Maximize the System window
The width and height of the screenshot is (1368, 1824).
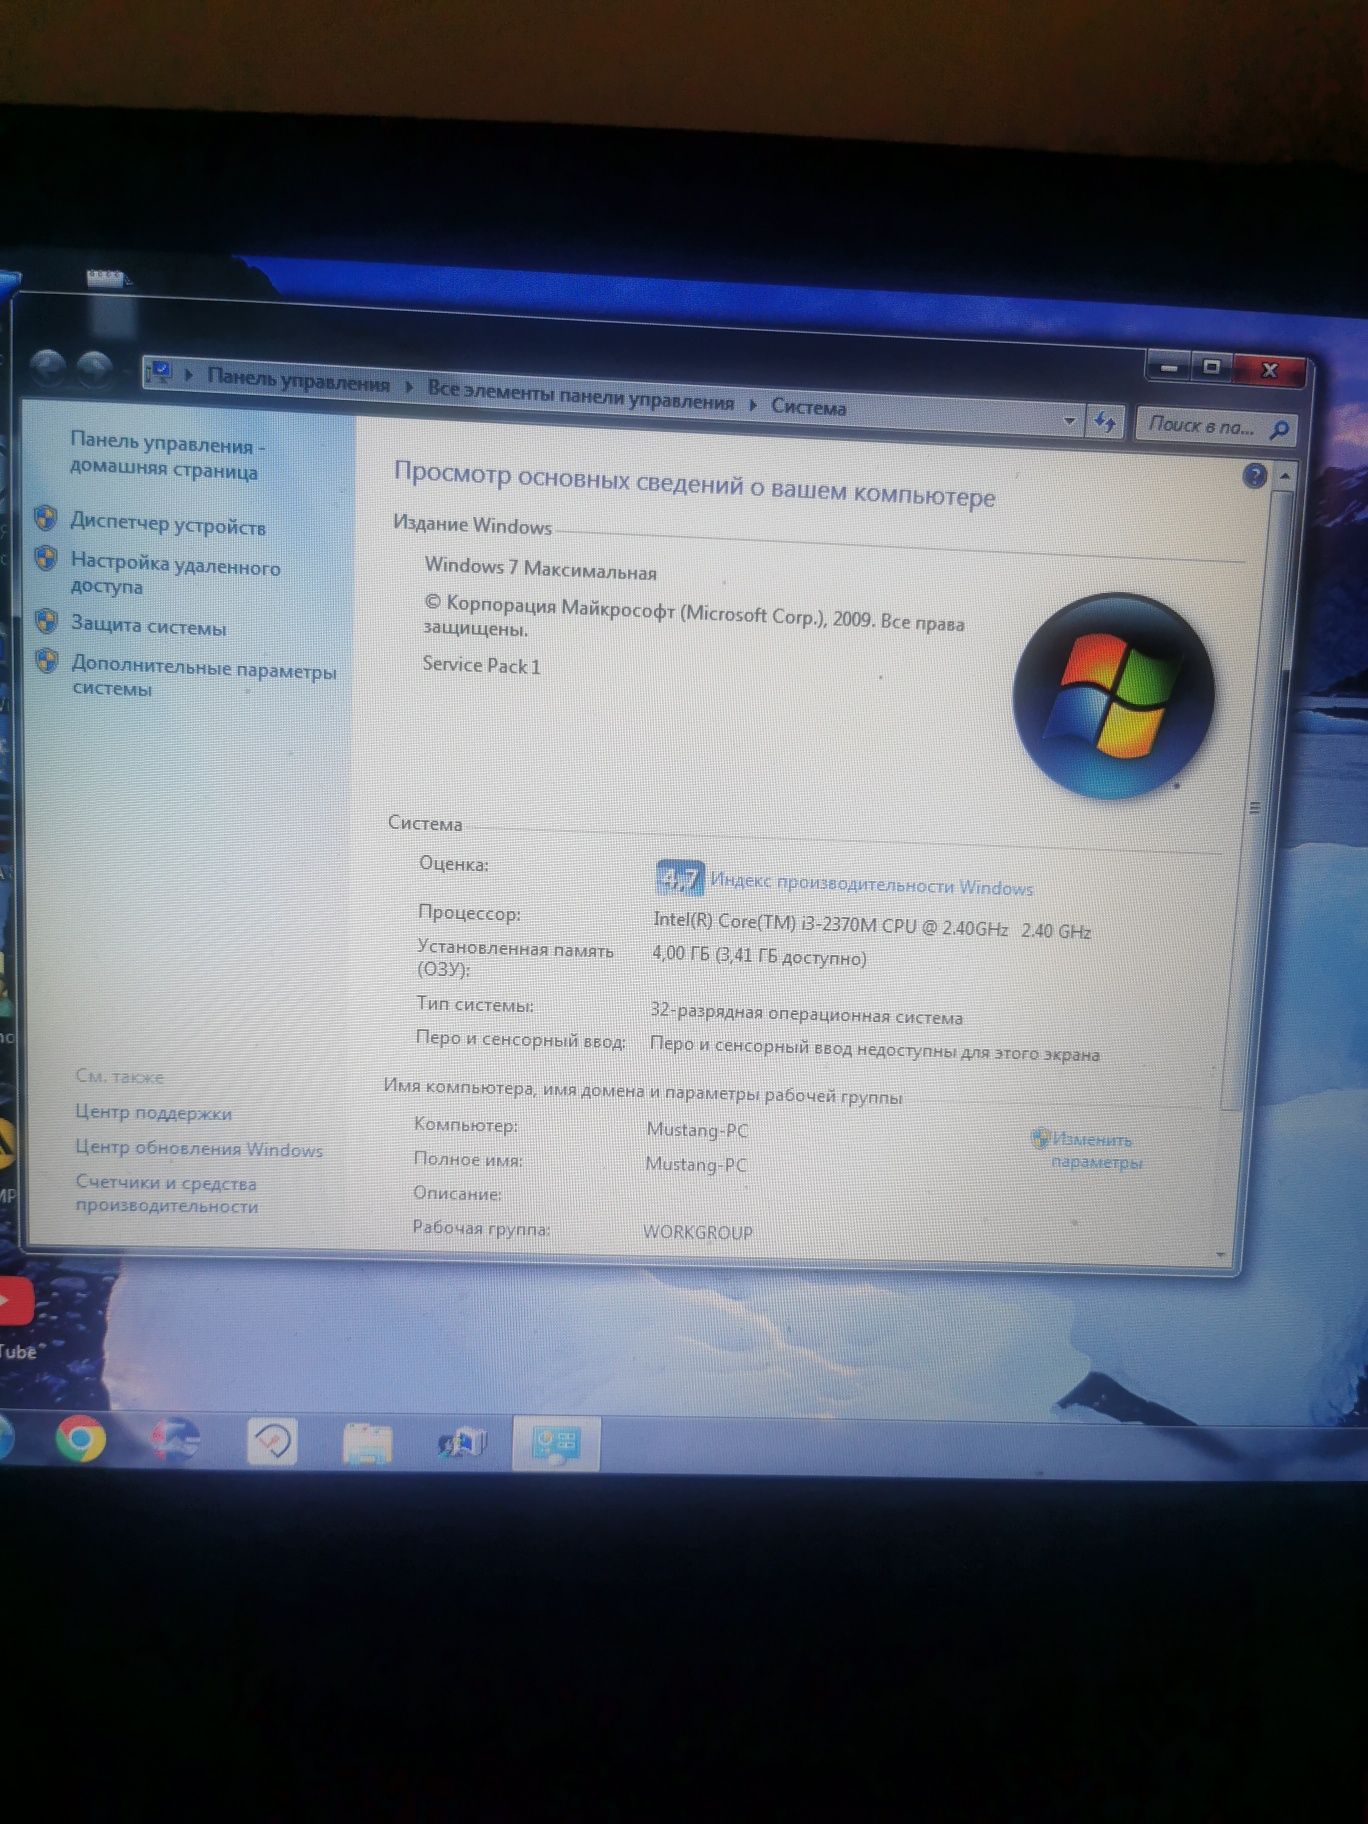click(x=1211, y=367)
